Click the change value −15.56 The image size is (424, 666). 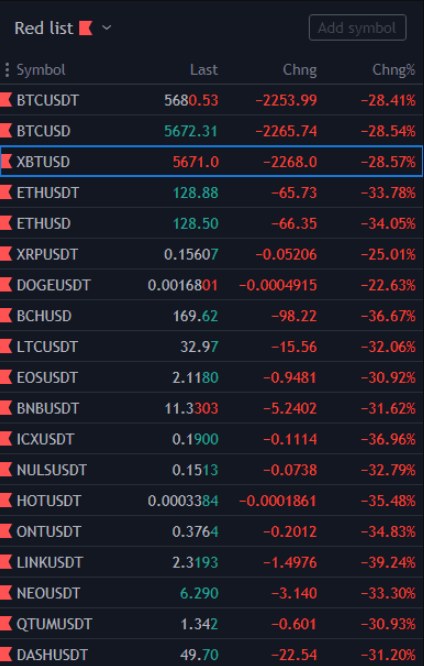click(x=294, y=347)
